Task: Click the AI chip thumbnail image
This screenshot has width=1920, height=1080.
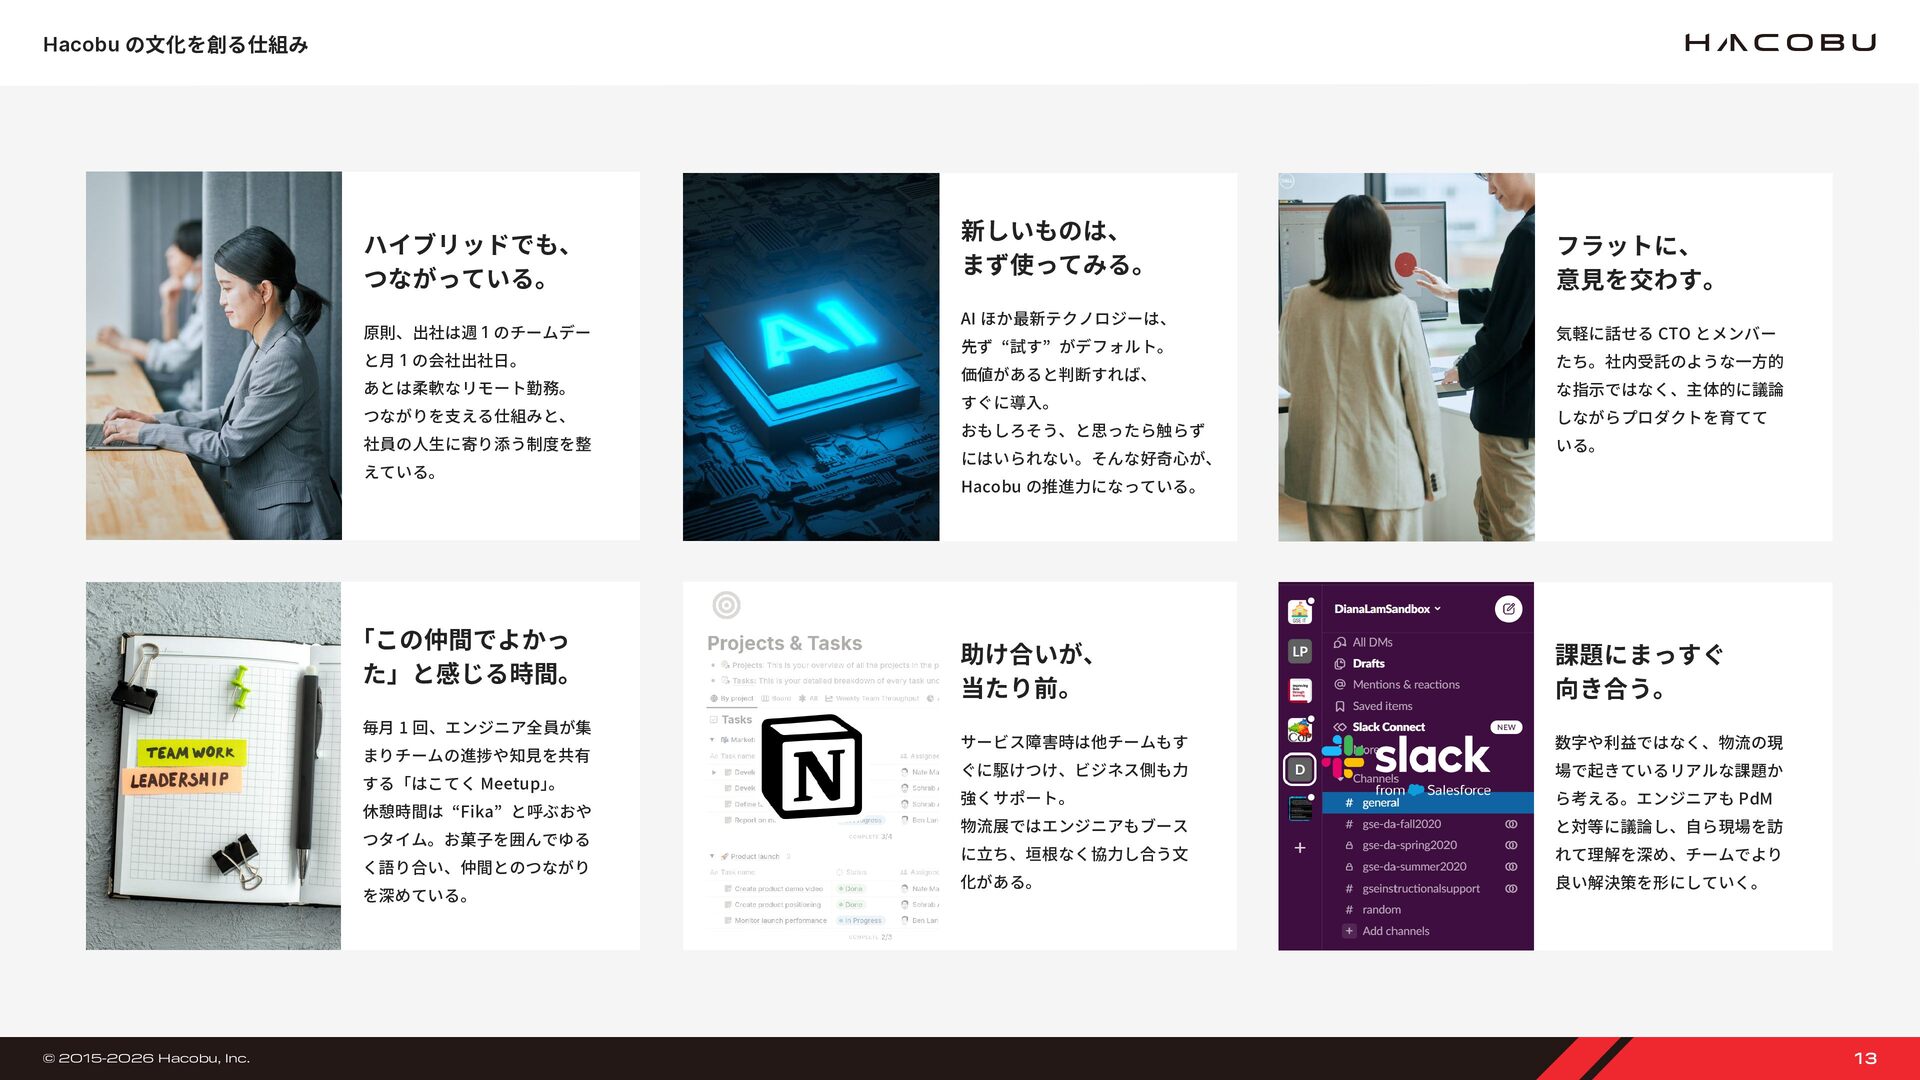Action: pyautogui.click(x=811, y=357)
